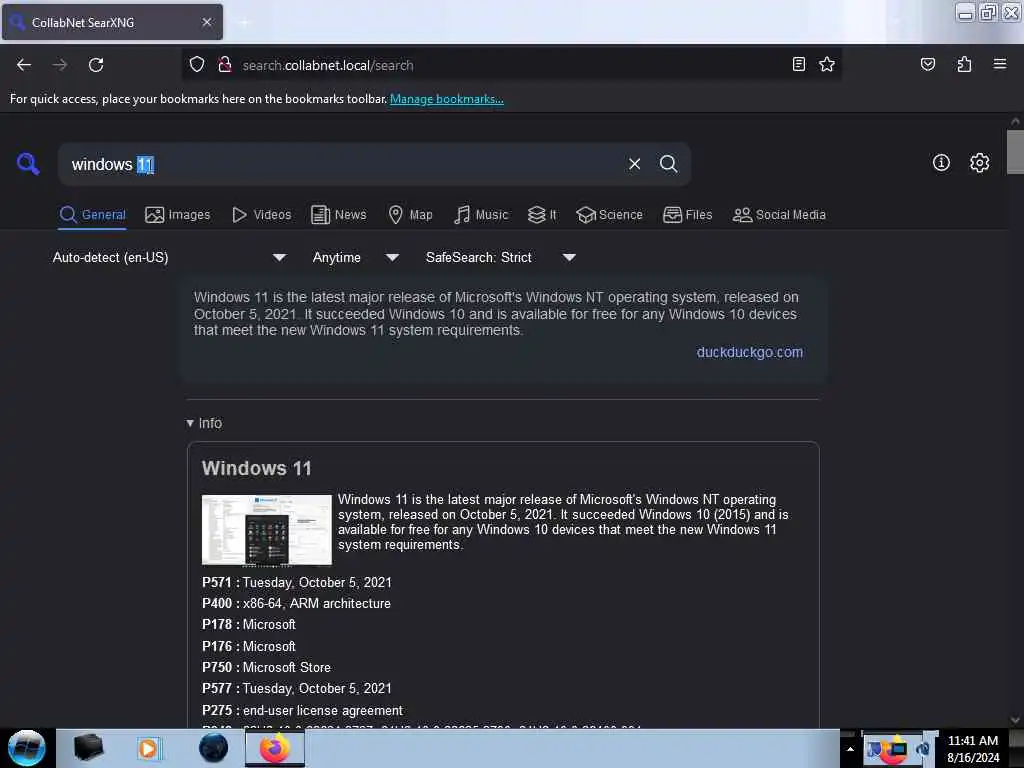Switch to the Science category
1024x768 pixels.
pos(609,215)
